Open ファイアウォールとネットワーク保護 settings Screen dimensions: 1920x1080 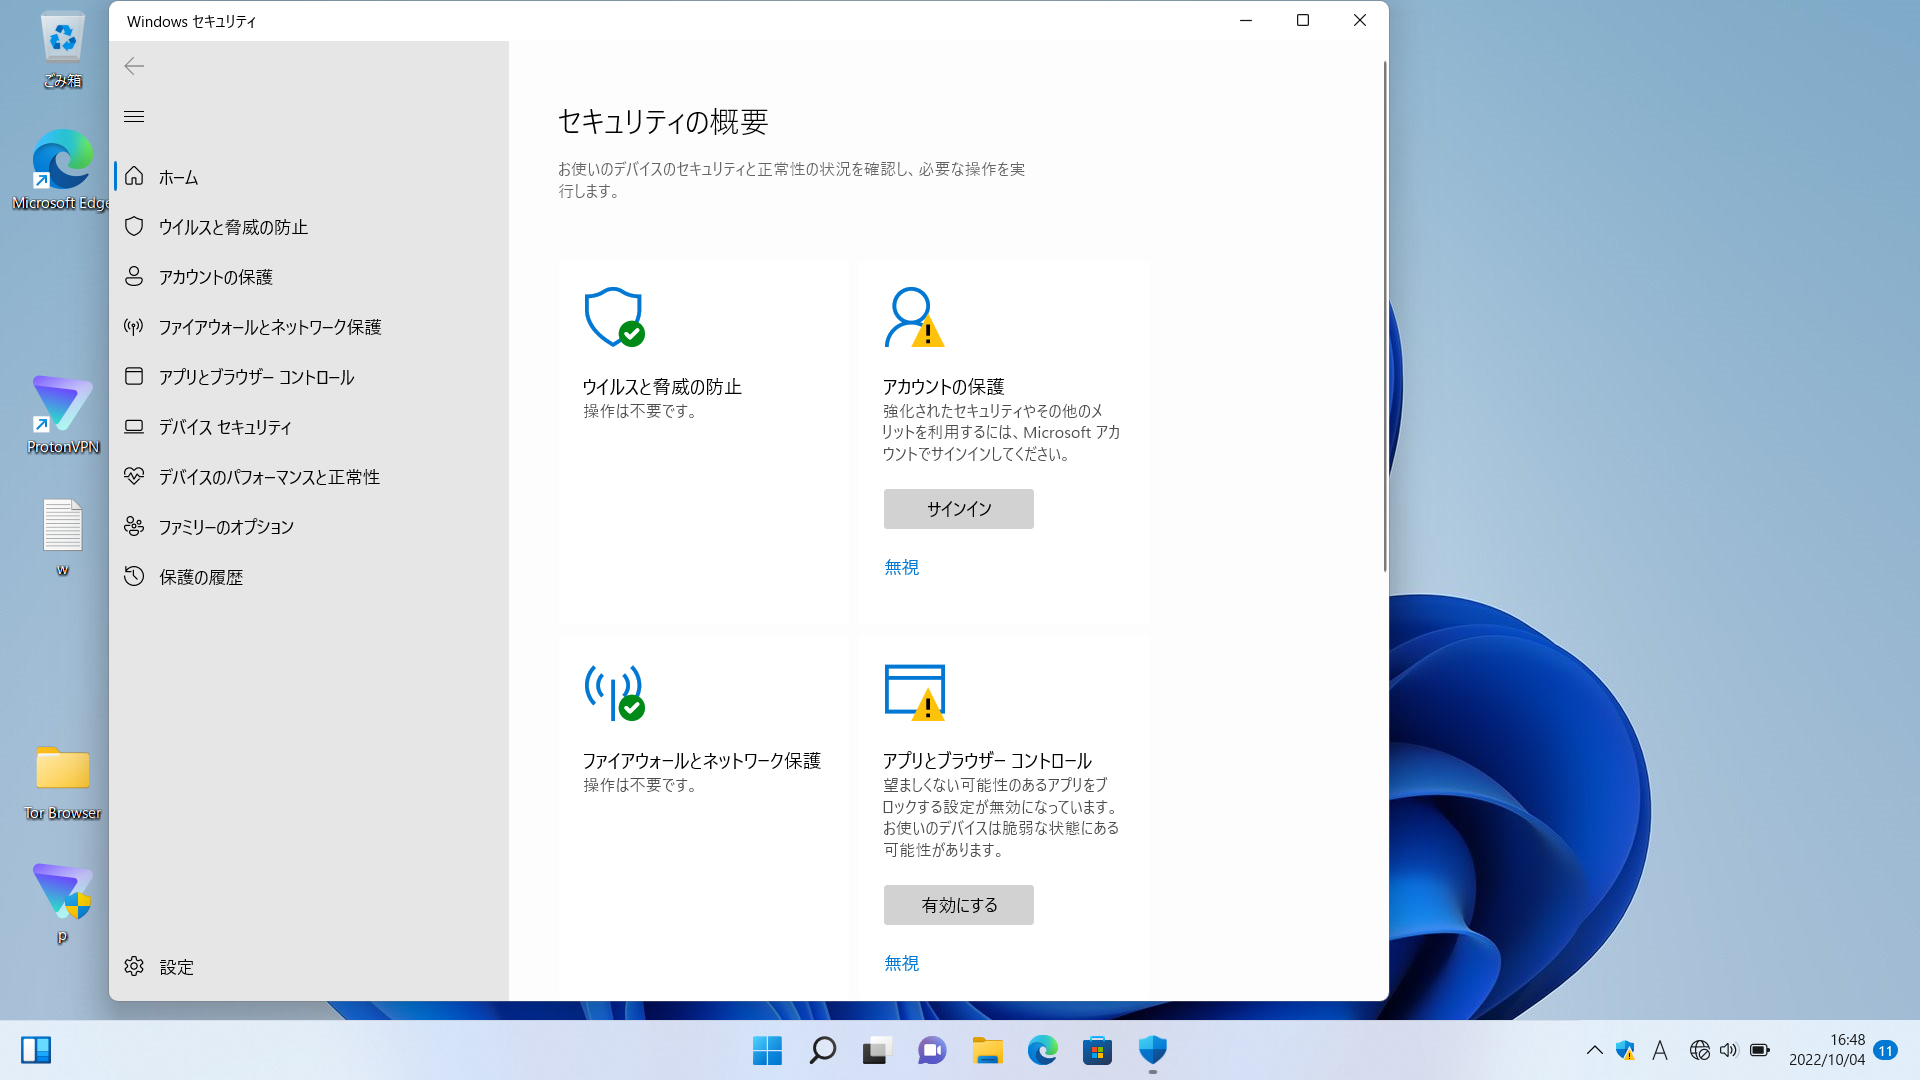(x=270, y=327)
